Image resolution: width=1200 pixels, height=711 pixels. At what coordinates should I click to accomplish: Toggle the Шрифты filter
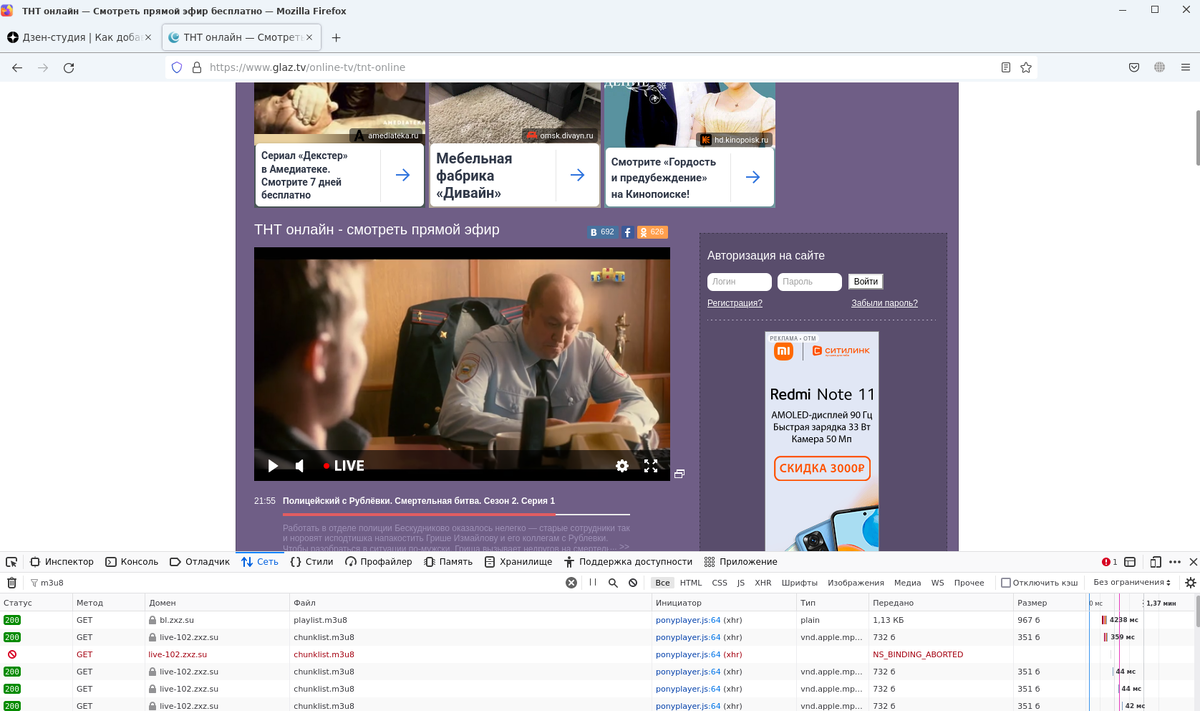click(x=800, y=582)
